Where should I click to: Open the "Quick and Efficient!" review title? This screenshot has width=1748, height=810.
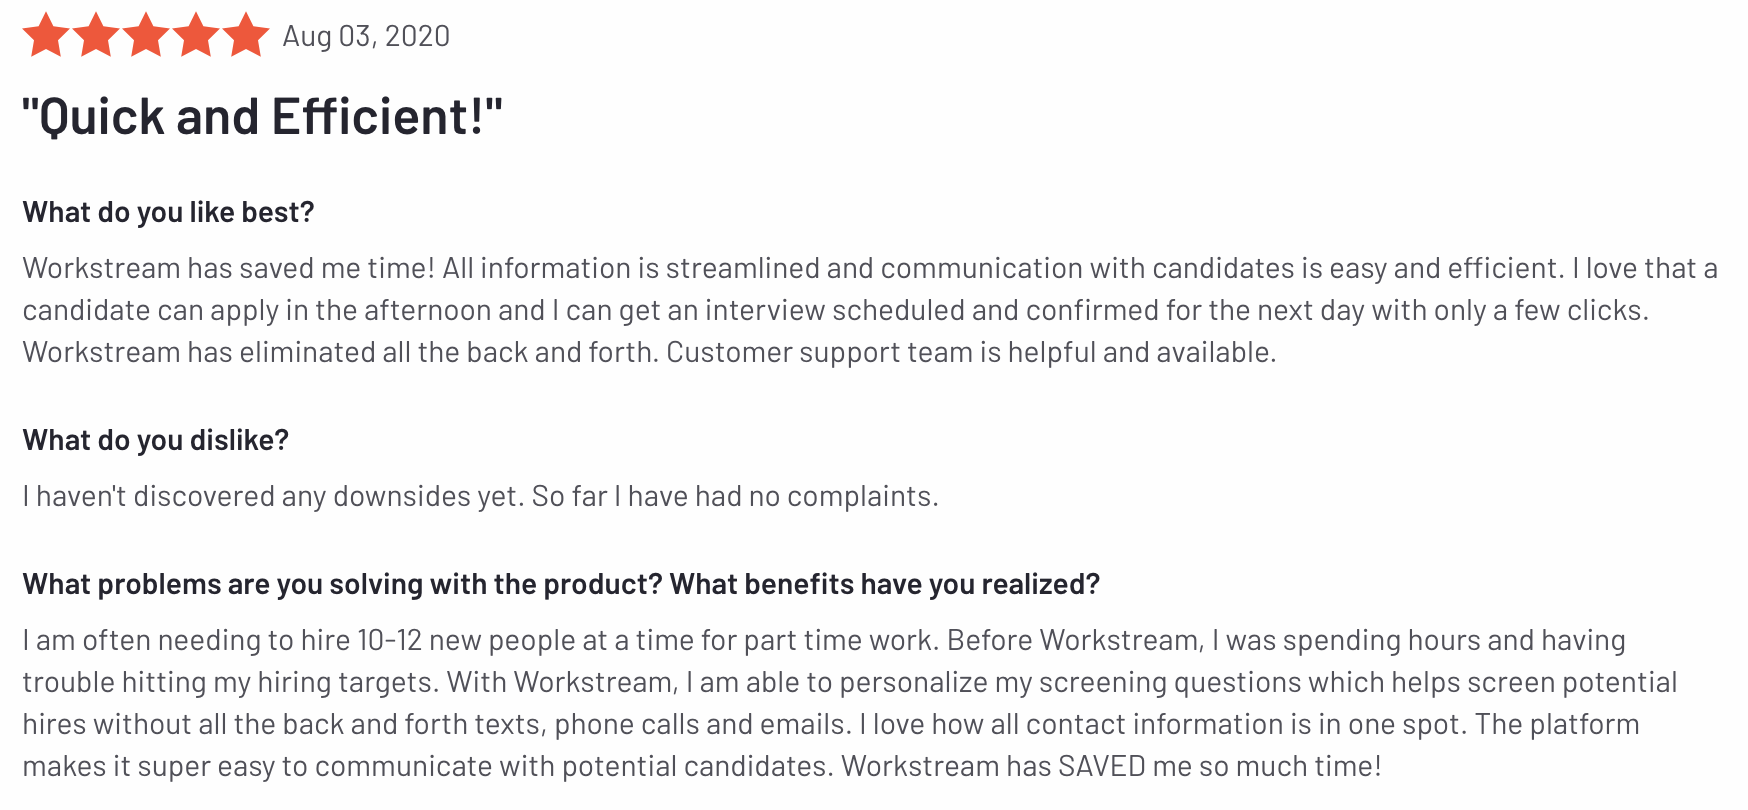tap(262, 117)
